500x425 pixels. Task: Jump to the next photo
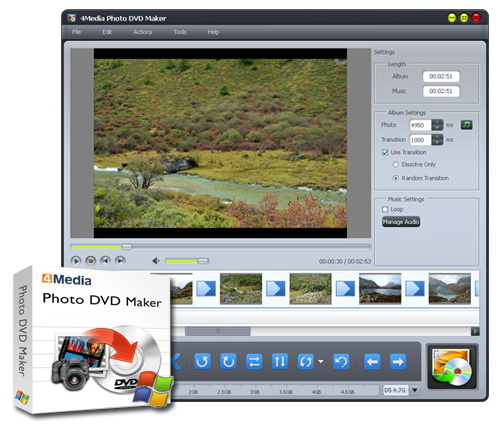120,261
